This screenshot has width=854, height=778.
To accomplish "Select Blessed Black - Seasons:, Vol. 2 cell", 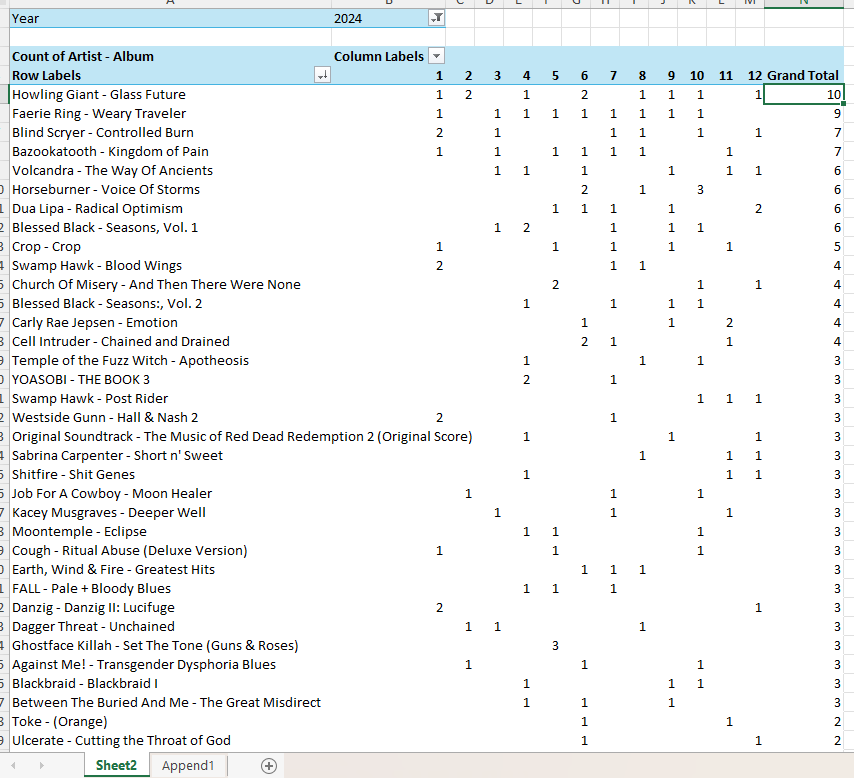I will tap(170, 303).
